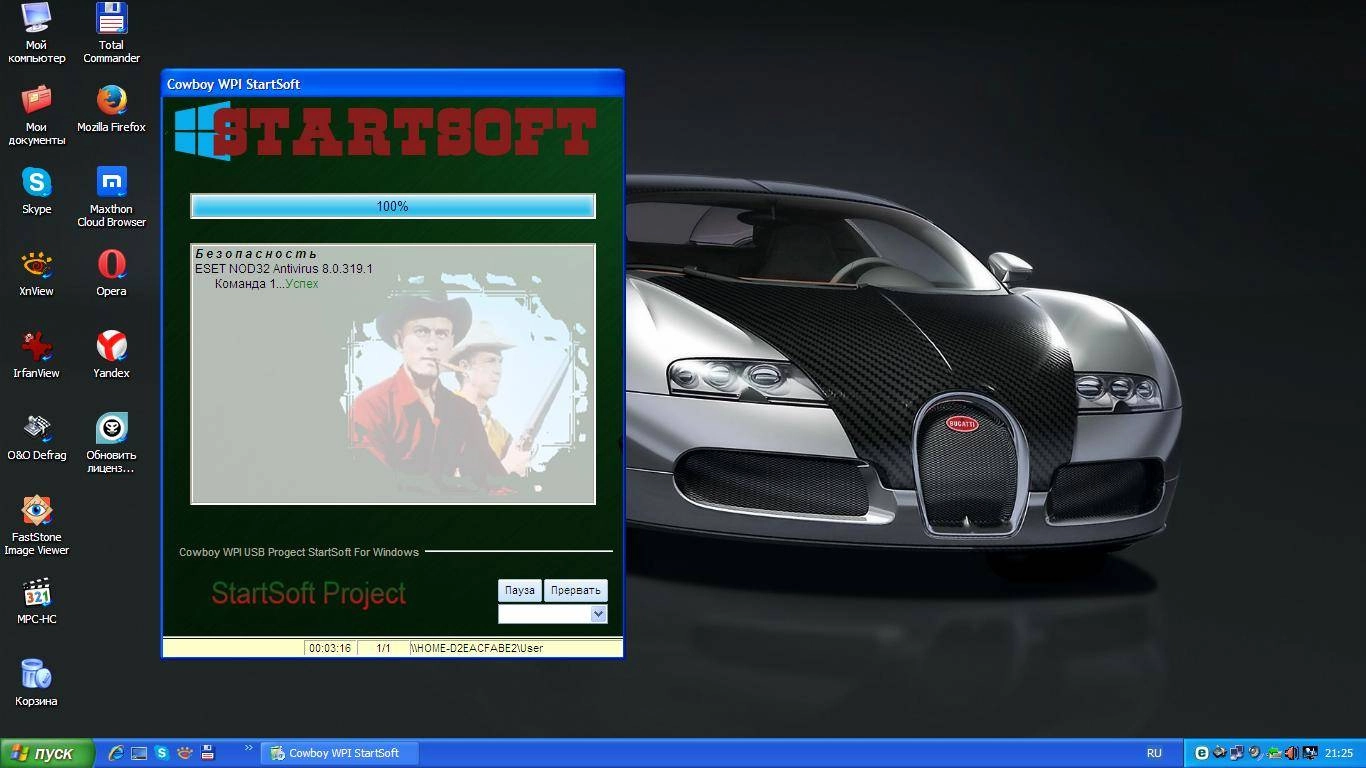The height and width of the screenshot is (768, 1366).
Task: Launch the Opera desktop icon
Action: (x=111, y=273)
